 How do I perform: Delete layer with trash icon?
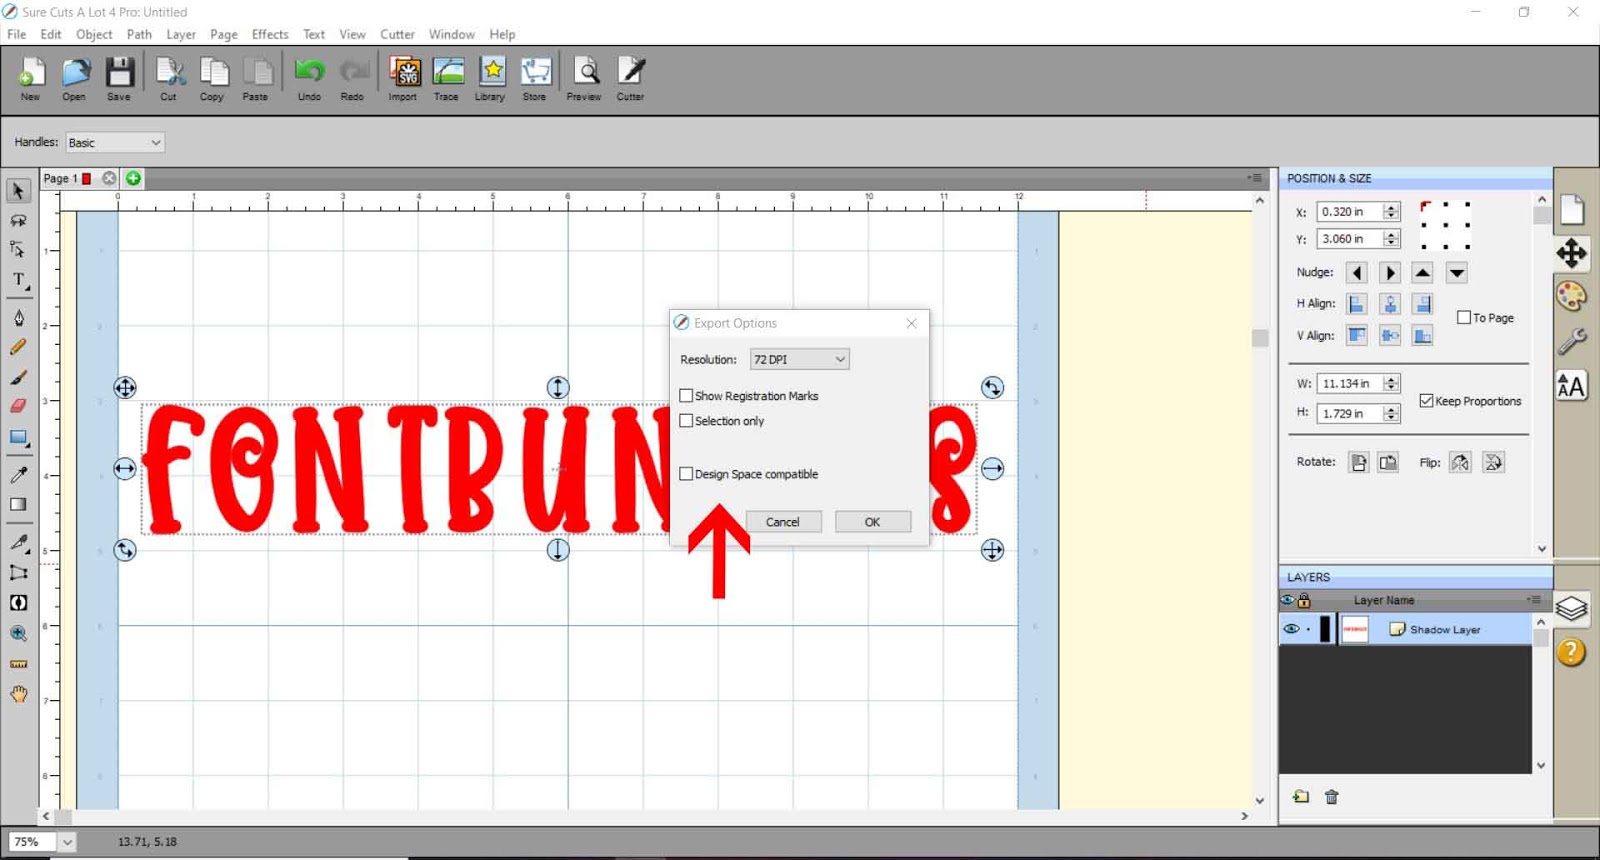pyautogui.click(x=1331, y=797)
